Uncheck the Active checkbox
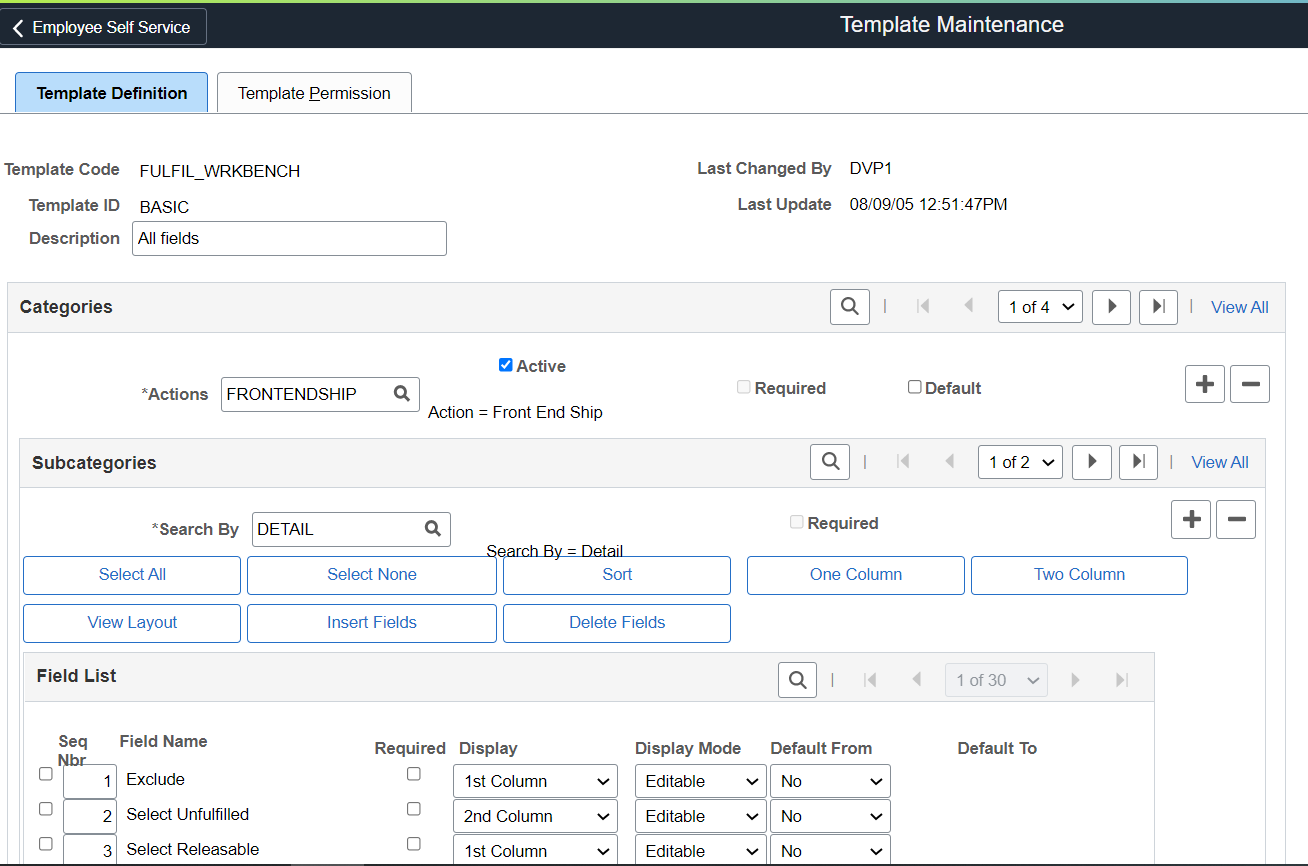The width and height of the screenshot is (1308, 866). click(x=505, y=365)
